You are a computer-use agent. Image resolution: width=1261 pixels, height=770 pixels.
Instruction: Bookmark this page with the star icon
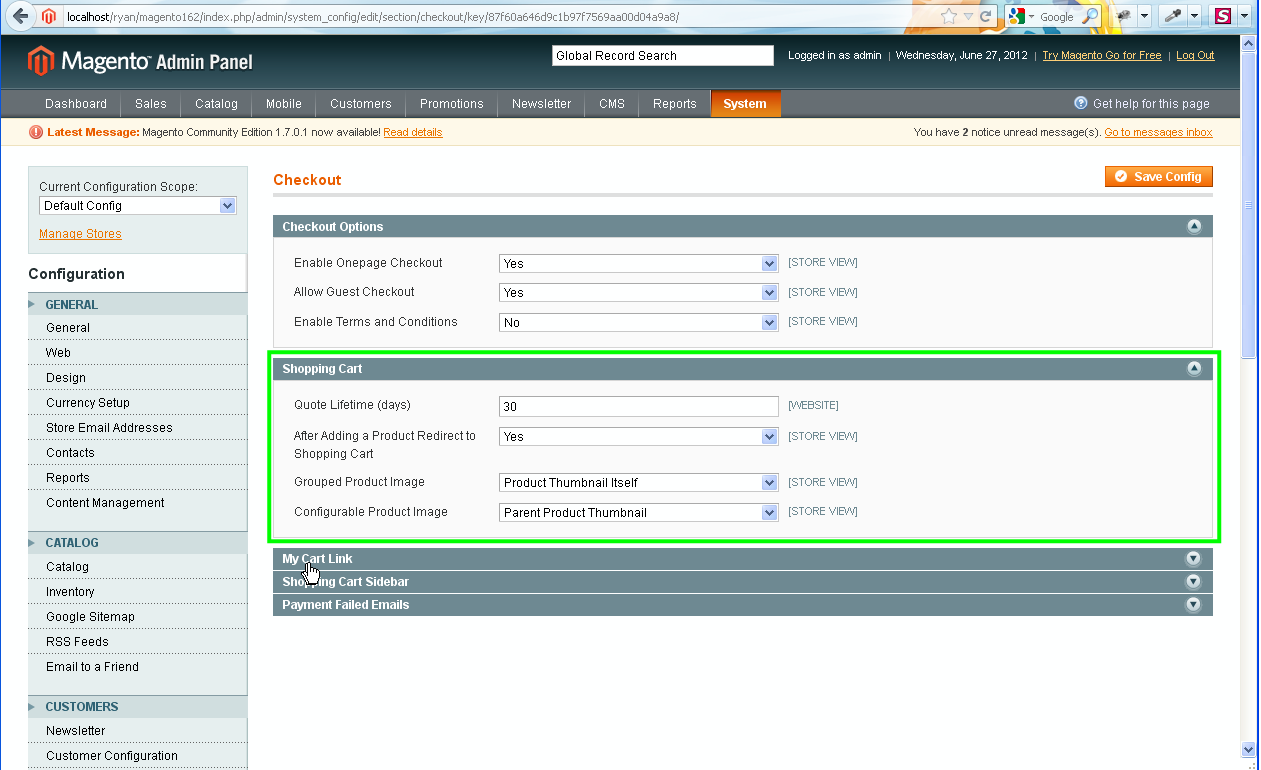point(949,16)
